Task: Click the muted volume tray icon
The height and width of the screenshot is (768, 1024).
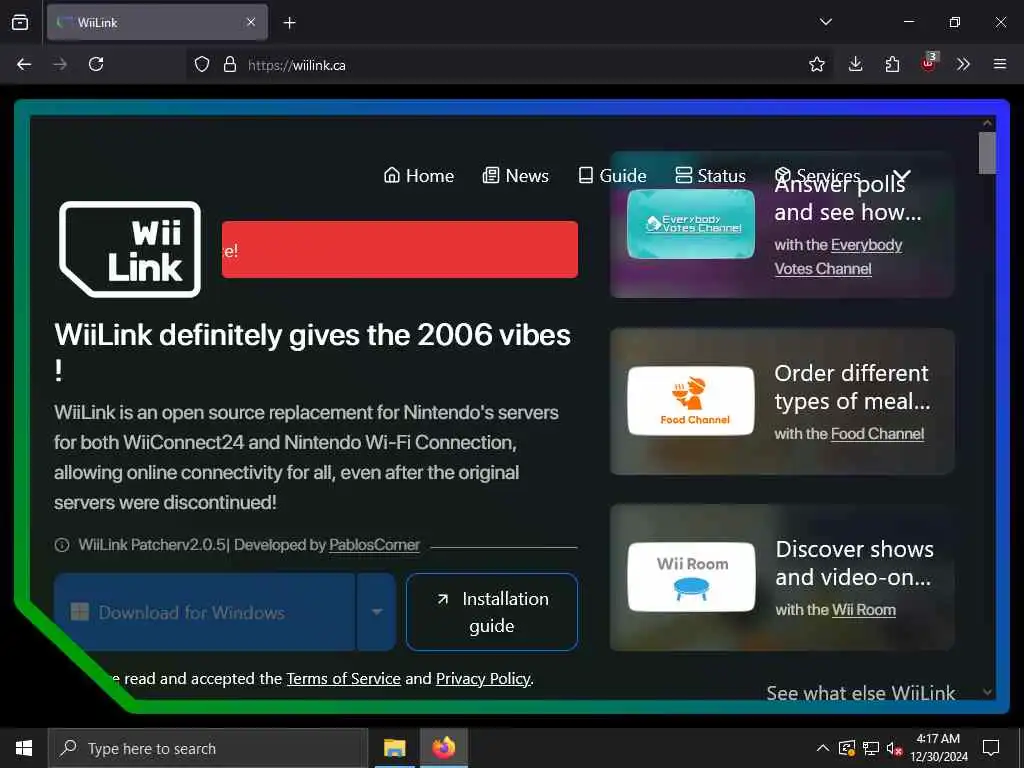Action: click(895, 748)
